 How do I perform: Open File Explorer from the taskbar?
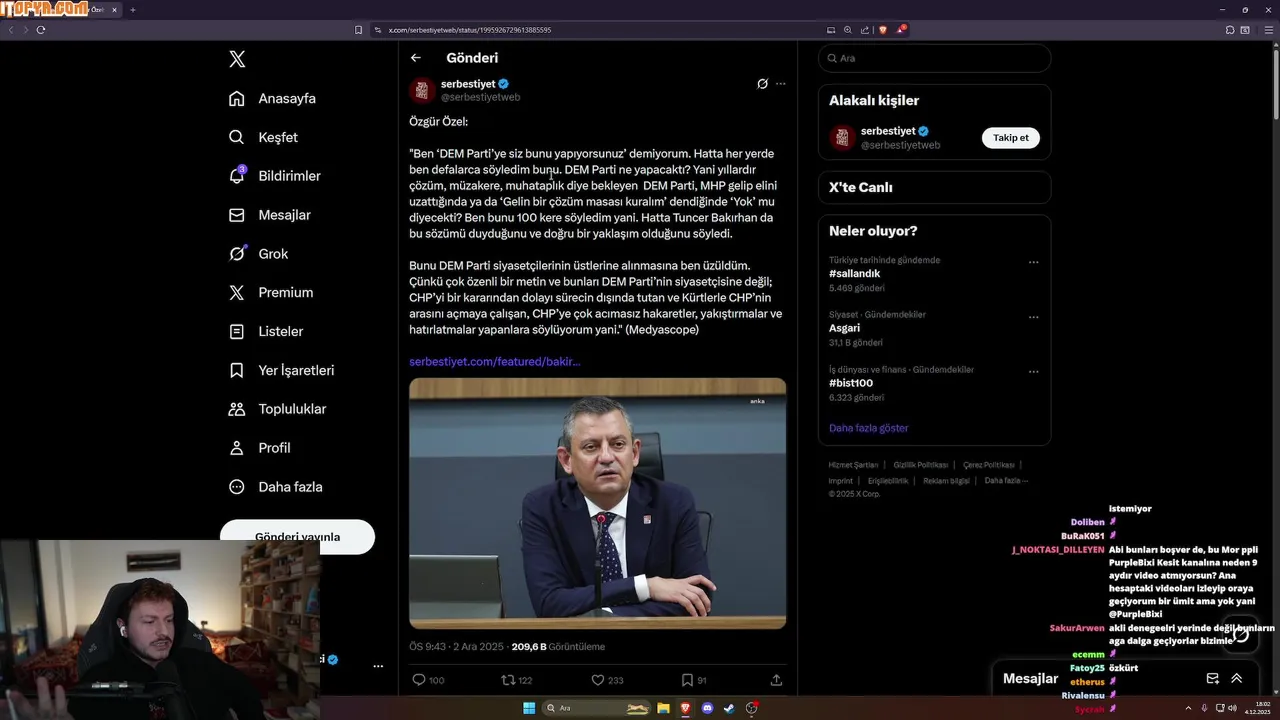663,708
